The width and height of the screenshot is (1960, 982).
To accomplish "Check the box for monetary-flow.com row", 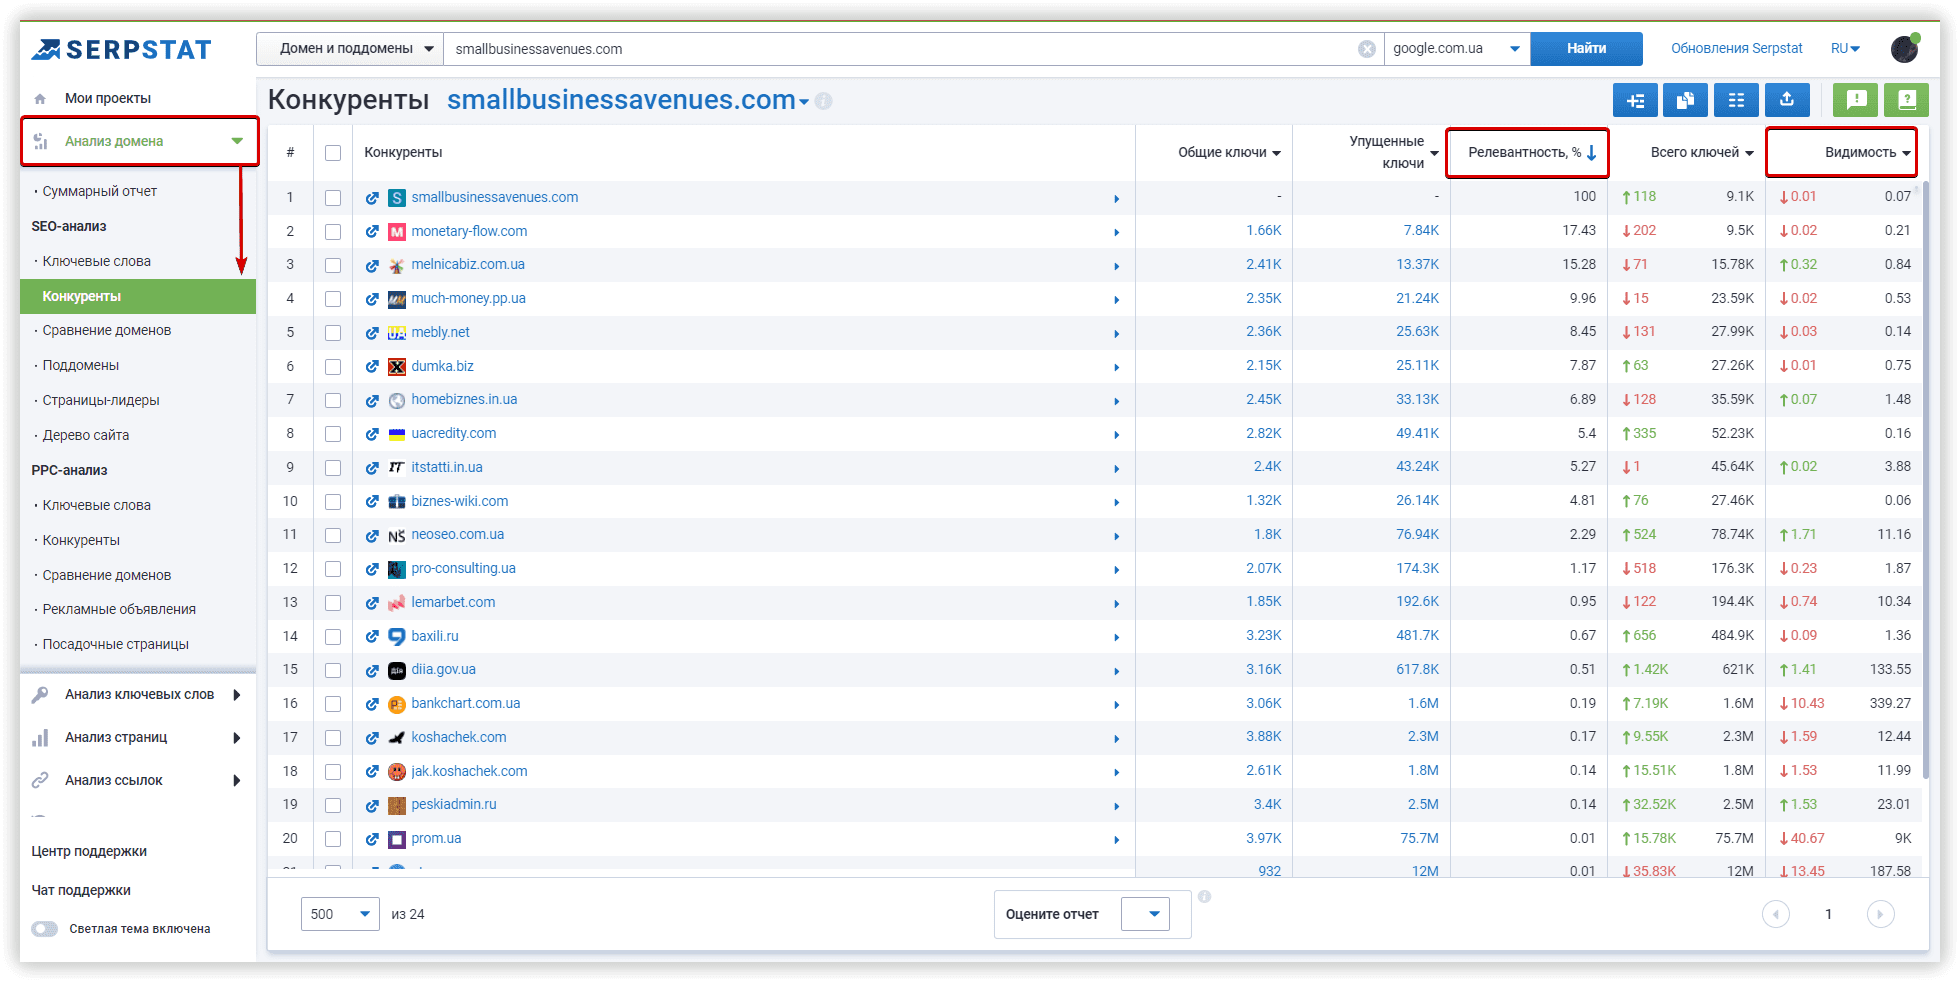I will [x=333, y=232].
